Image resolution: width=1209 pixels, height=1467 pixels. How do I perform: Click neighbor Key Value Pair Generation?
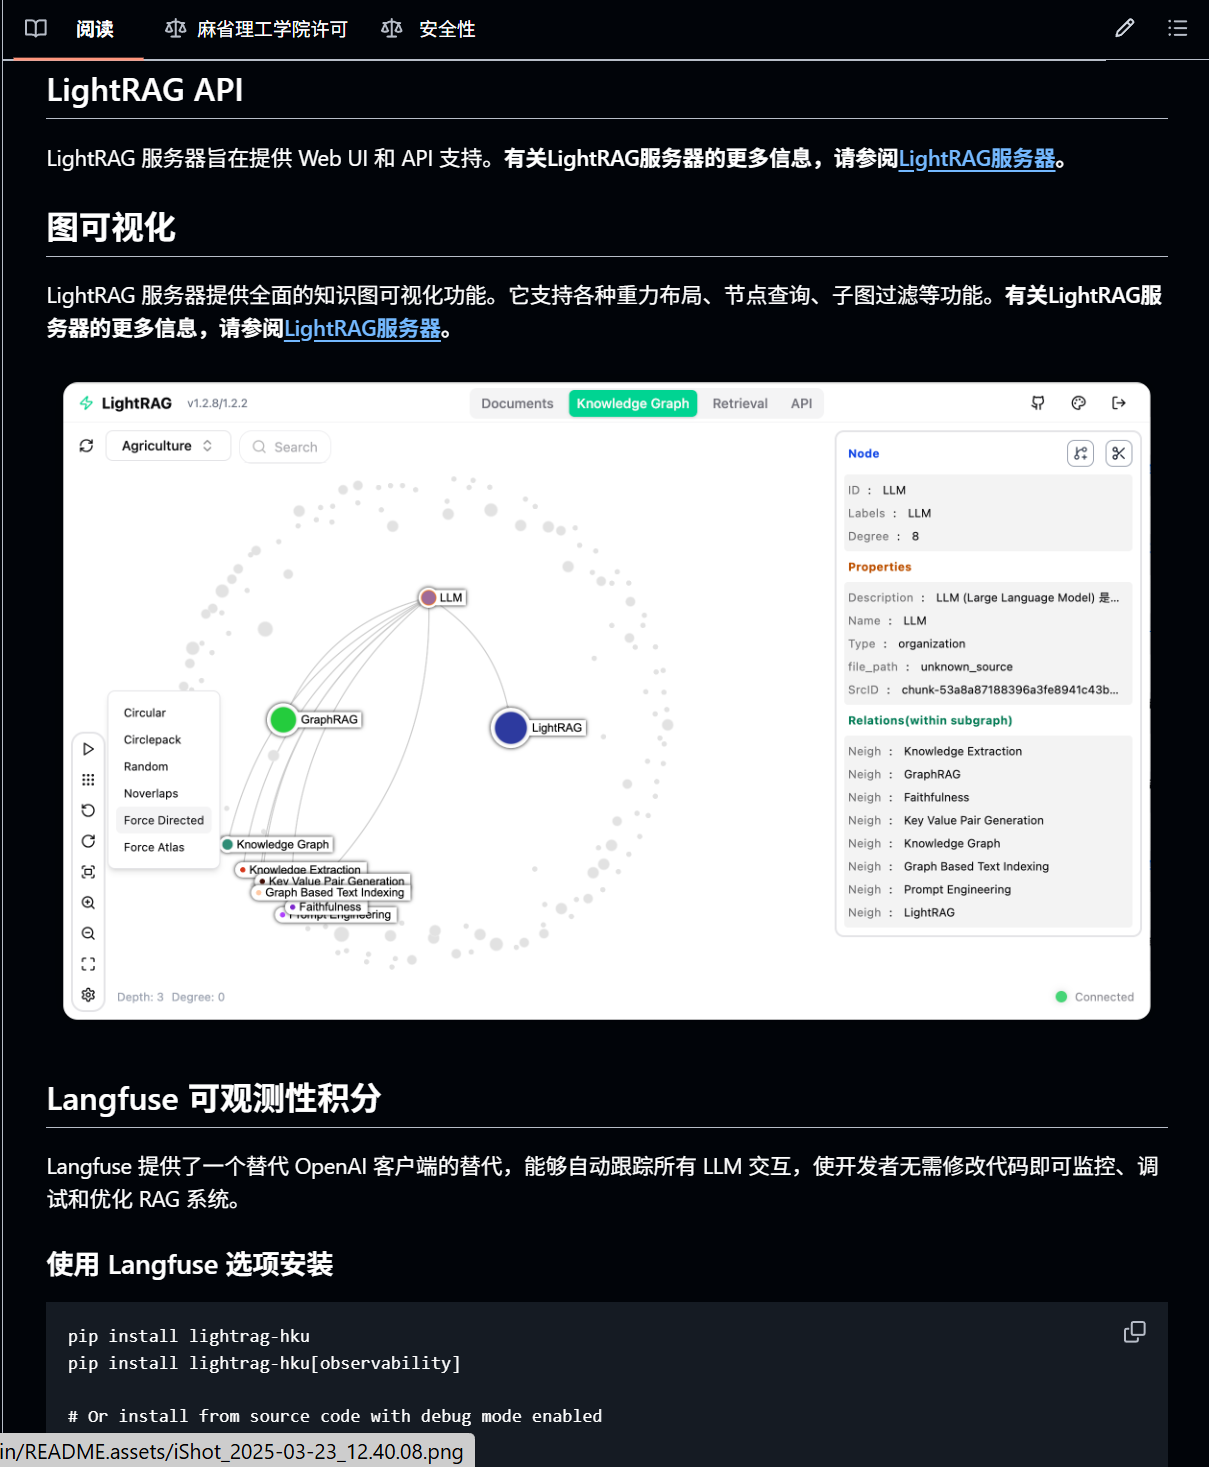pos(973,820)
